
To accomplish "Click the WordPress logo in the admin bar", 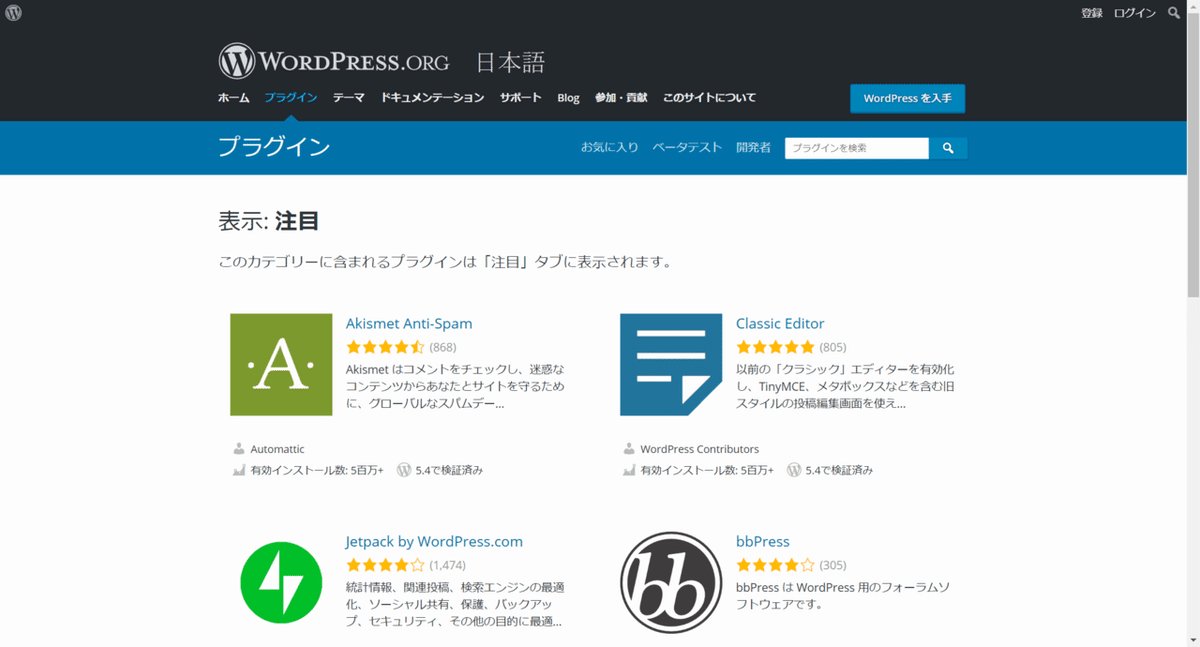I will click(x=13, y=13).
